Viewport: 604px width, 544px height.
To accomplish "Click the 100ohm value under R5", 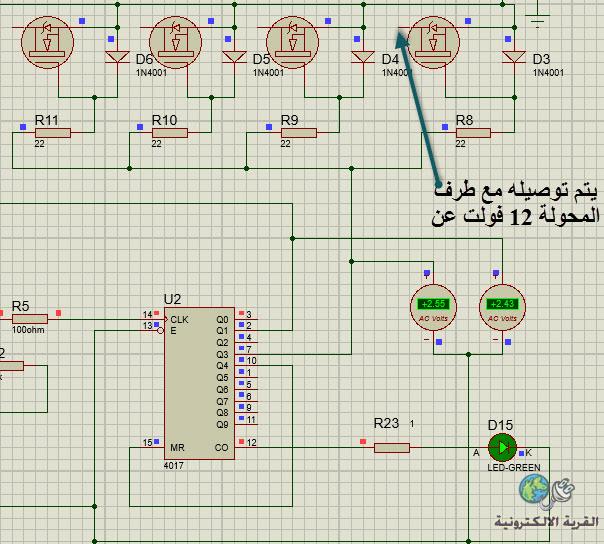I will click(28, 330).
